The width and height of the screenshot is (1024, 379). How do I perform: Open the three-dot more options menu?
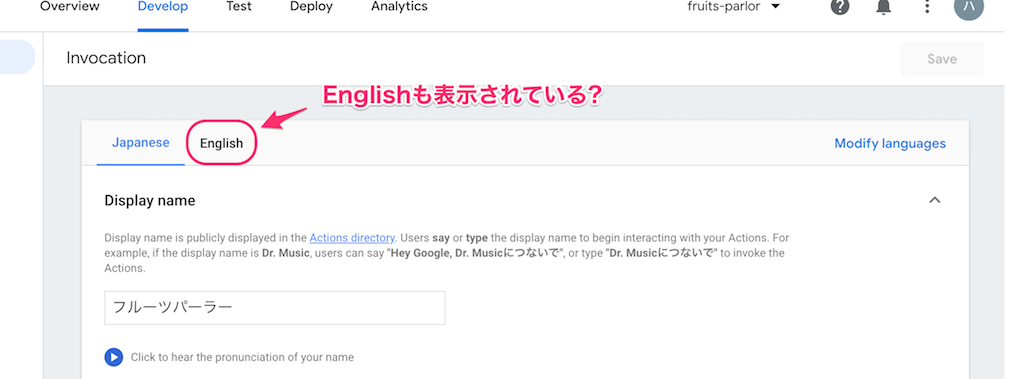[927, 7]
